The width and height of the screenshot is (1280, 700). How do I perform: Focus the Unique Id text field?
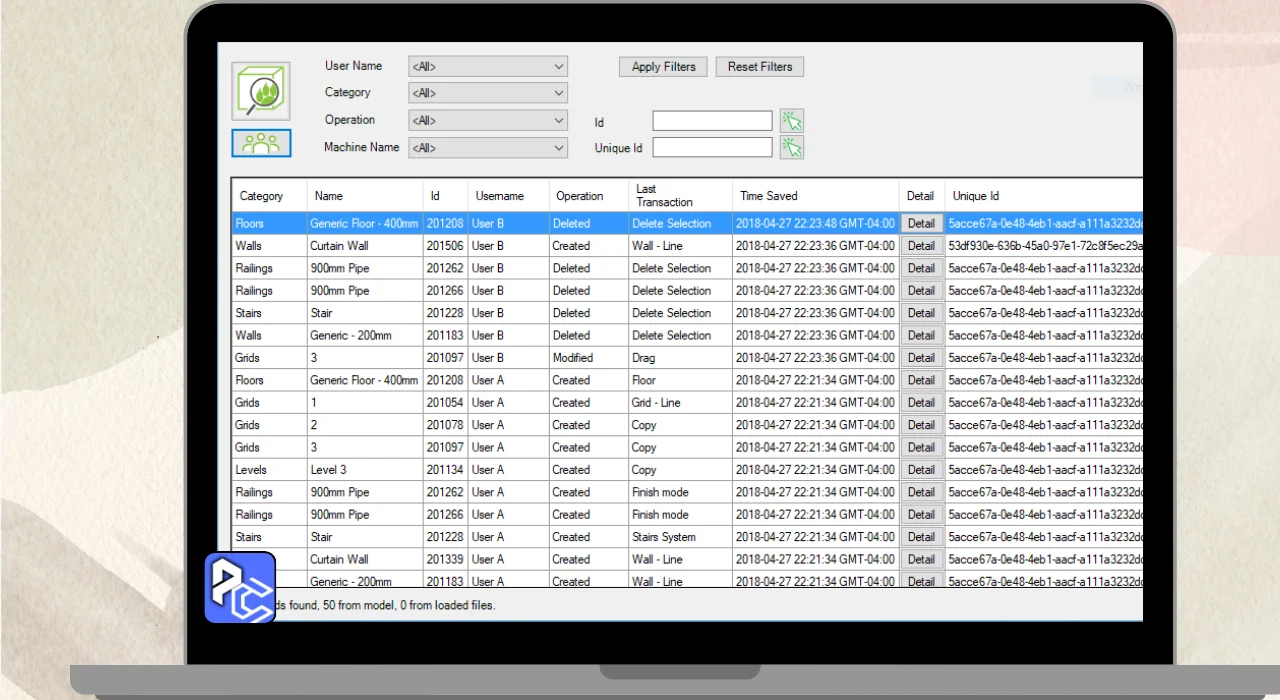pos(712,148)
